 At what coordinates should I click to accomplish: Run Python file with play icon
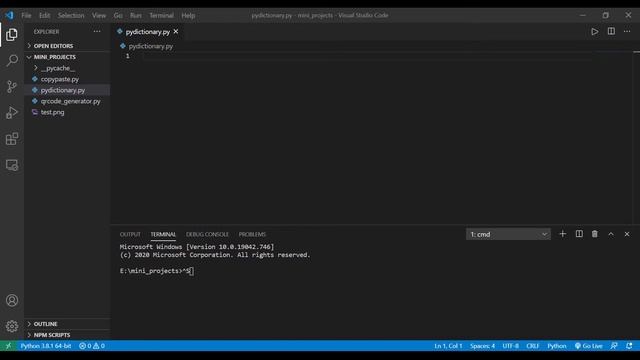pos(595,31)
